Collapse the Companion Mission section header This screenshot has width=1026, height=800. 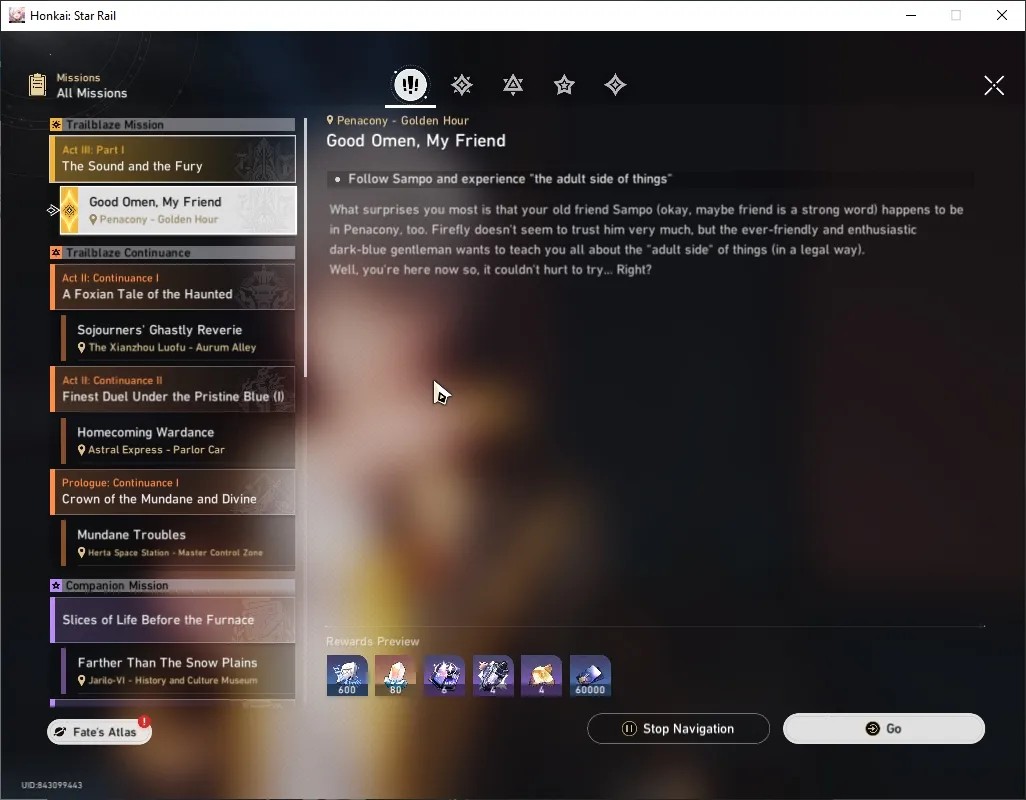pos(173,585)
